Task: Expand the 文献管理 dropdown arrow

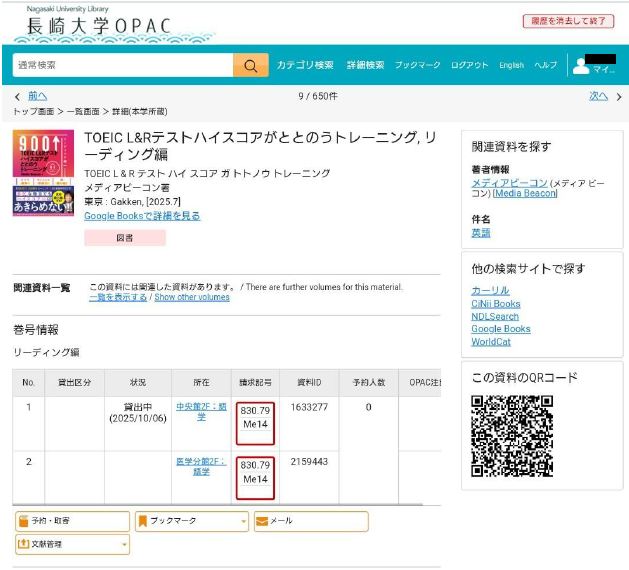Action: [x=124, y=544]
